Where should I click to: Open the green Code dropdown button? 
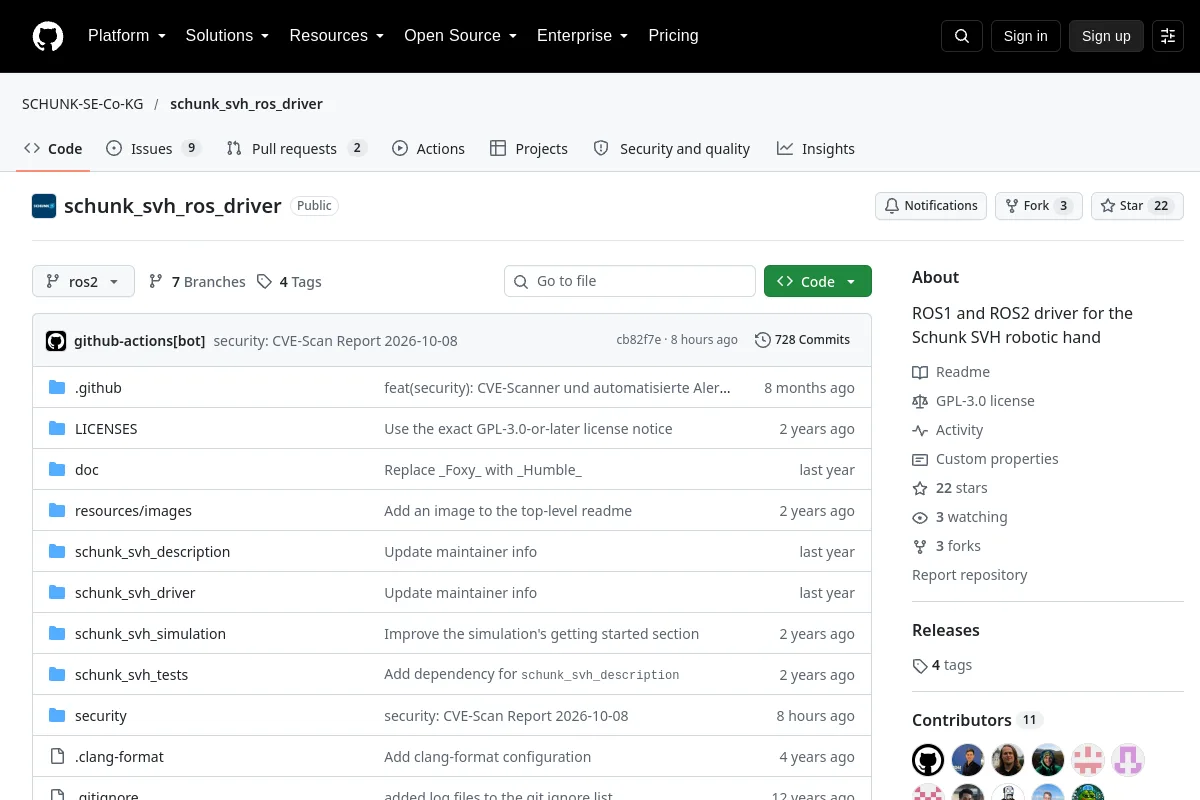click(x=818, y=282)
